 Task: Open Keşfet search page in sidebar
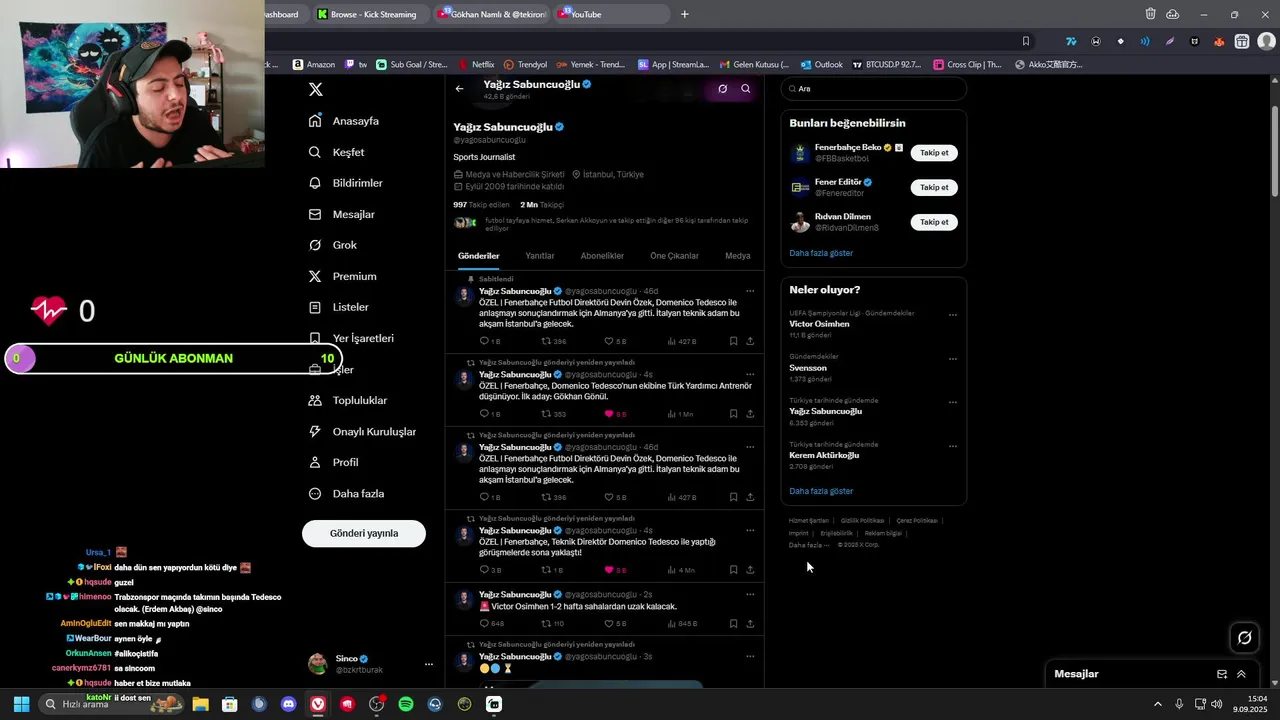(x=337, y=152)
